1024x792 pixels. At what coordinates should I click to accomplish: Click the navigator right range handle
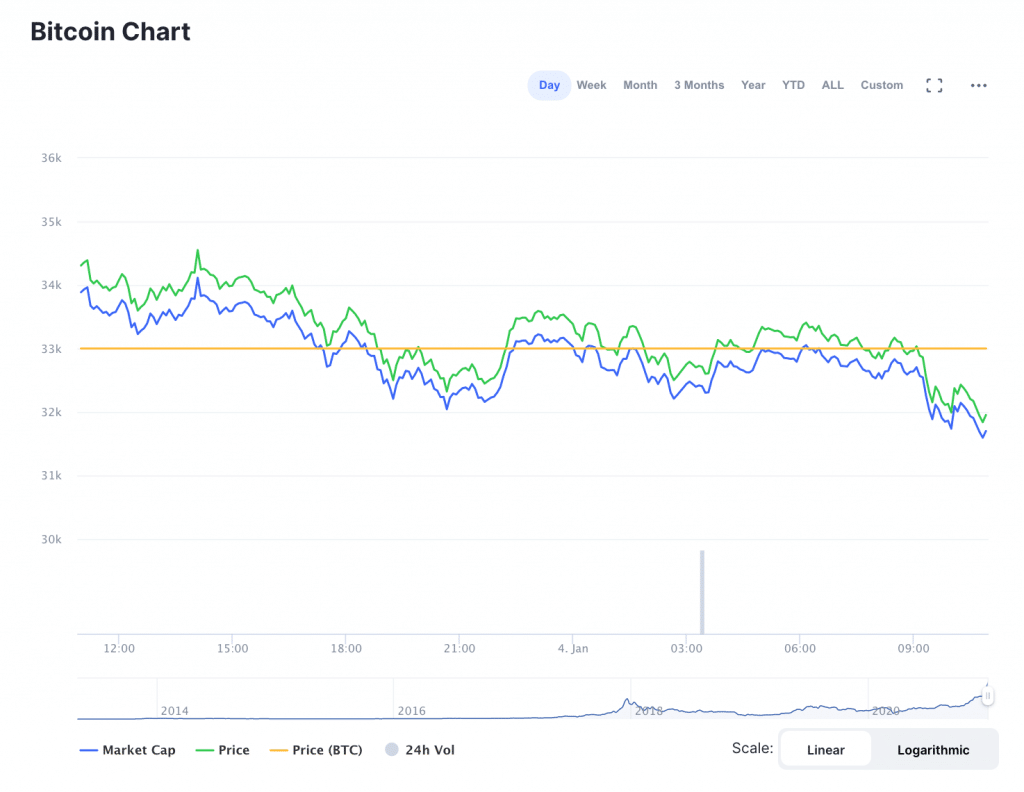(987, 696)
